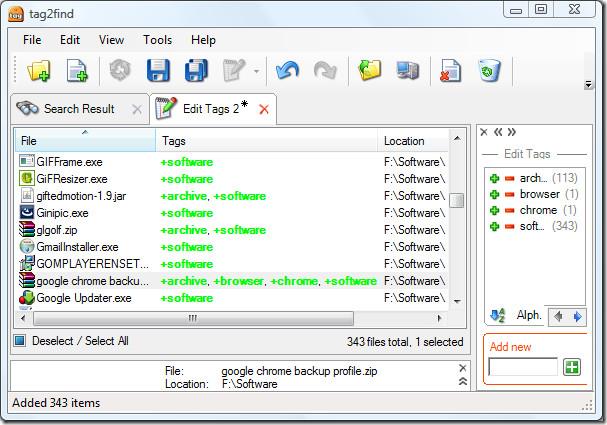Image resolution: width=607 pixels, height=425 pixels.
Task: Expand the toolbar overflow arrow
Action: 589,85
